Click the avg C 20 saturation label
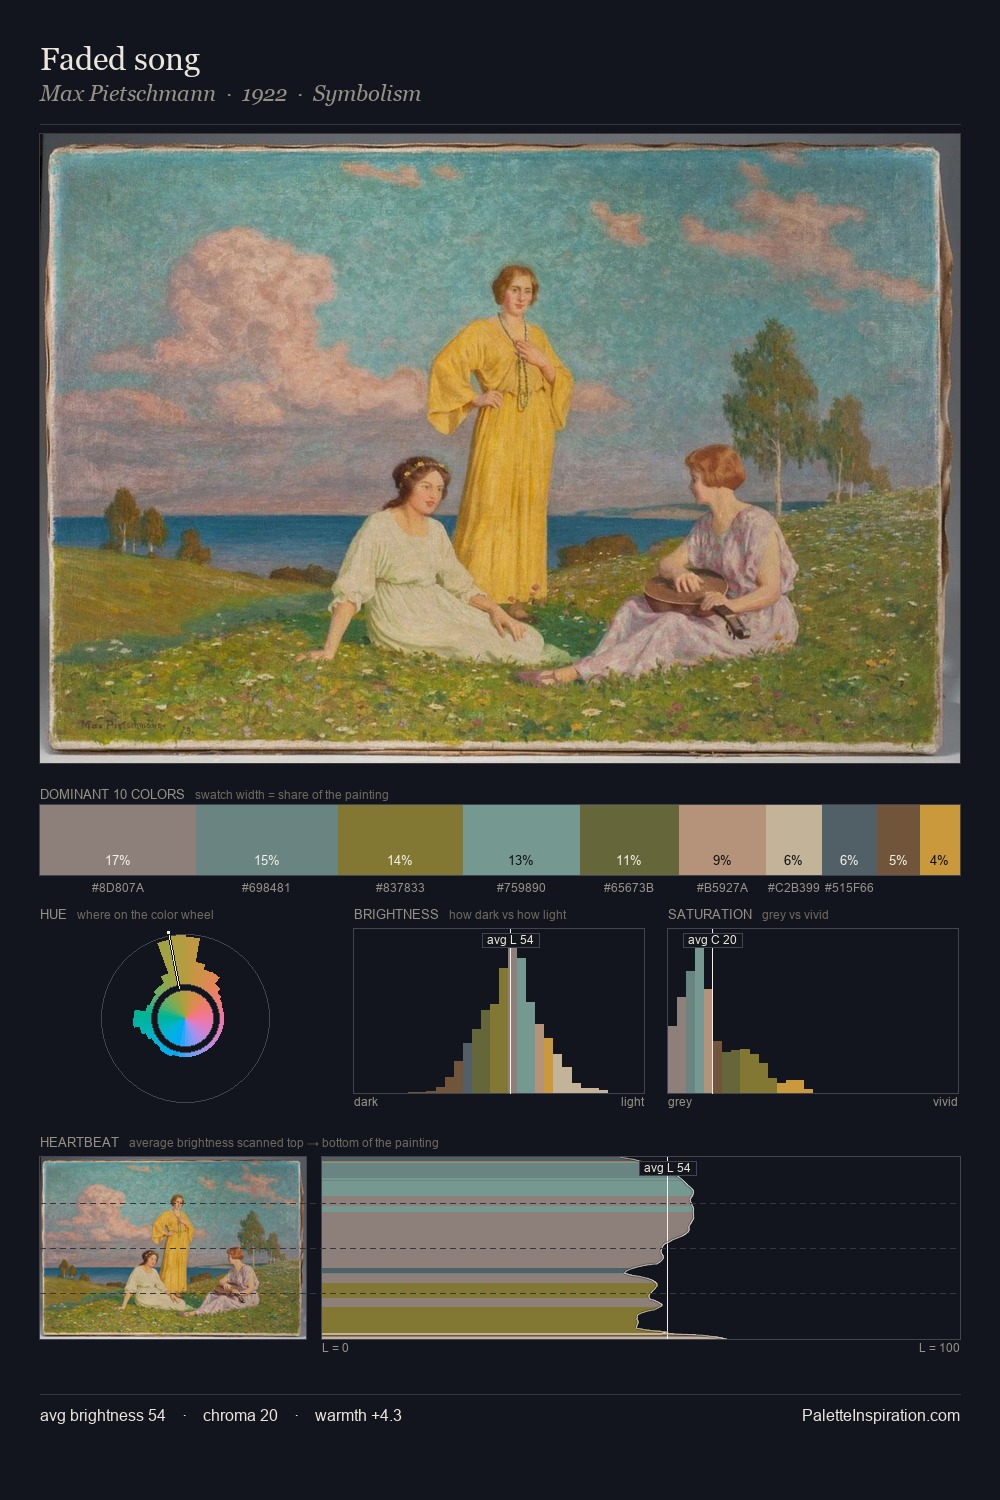1000x1500 pixels. coord(712,940)
